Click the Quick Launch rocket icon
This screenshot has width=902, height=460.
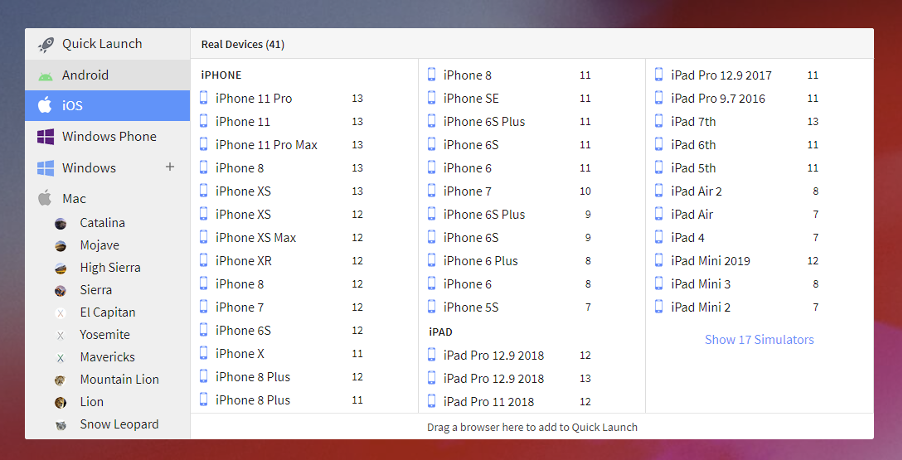(46, 44)
